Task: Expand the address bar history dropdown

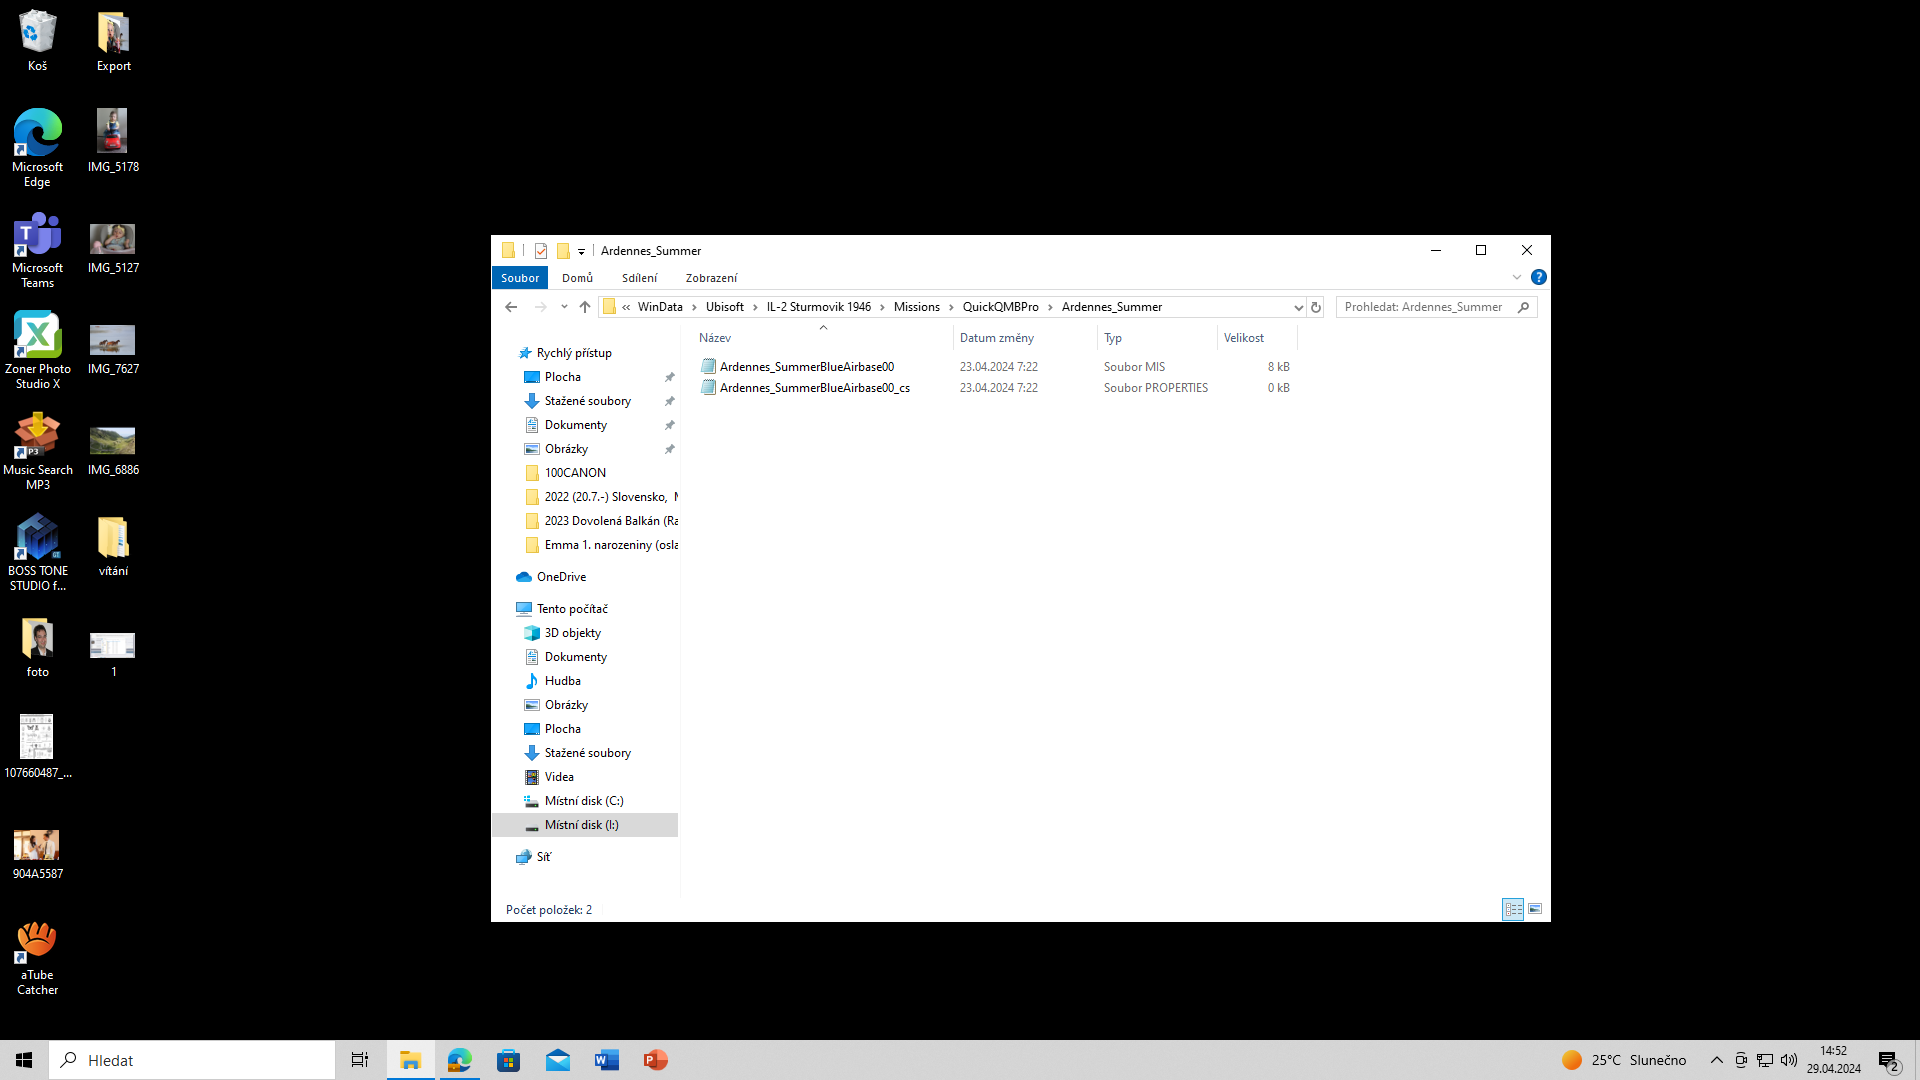Action: tap(1298, 307)
